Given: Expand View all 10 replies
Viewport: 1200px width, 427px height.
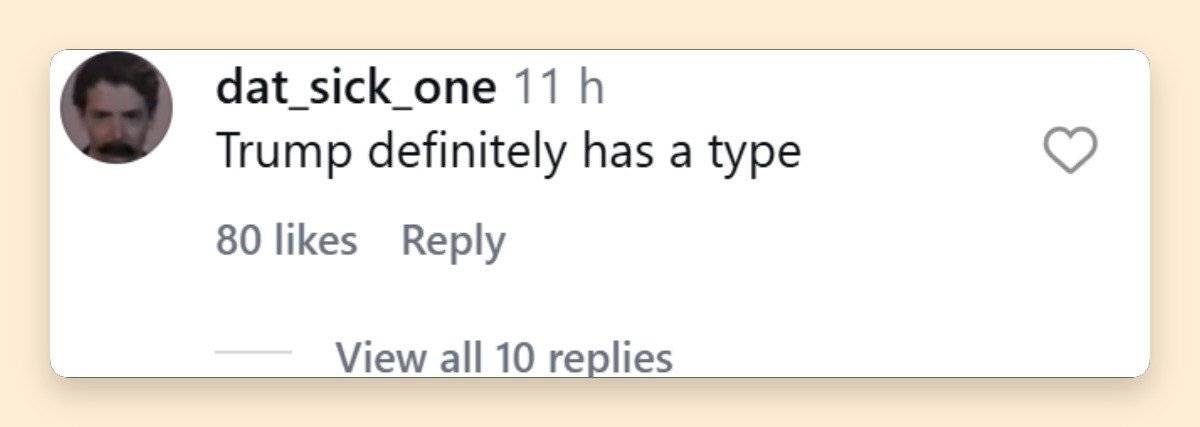Looking at the screenshot, I should click(504, 355).
